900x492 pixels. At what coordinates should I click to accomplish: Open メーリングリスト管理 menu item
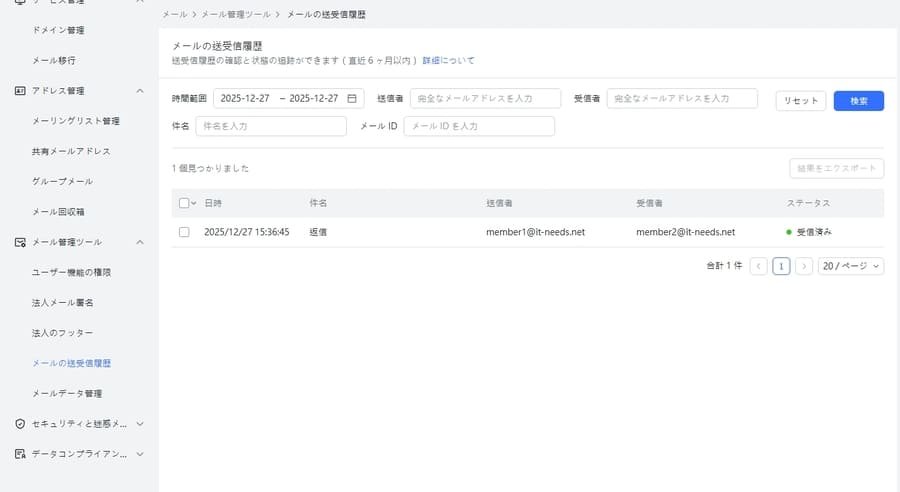click(76, 121)
